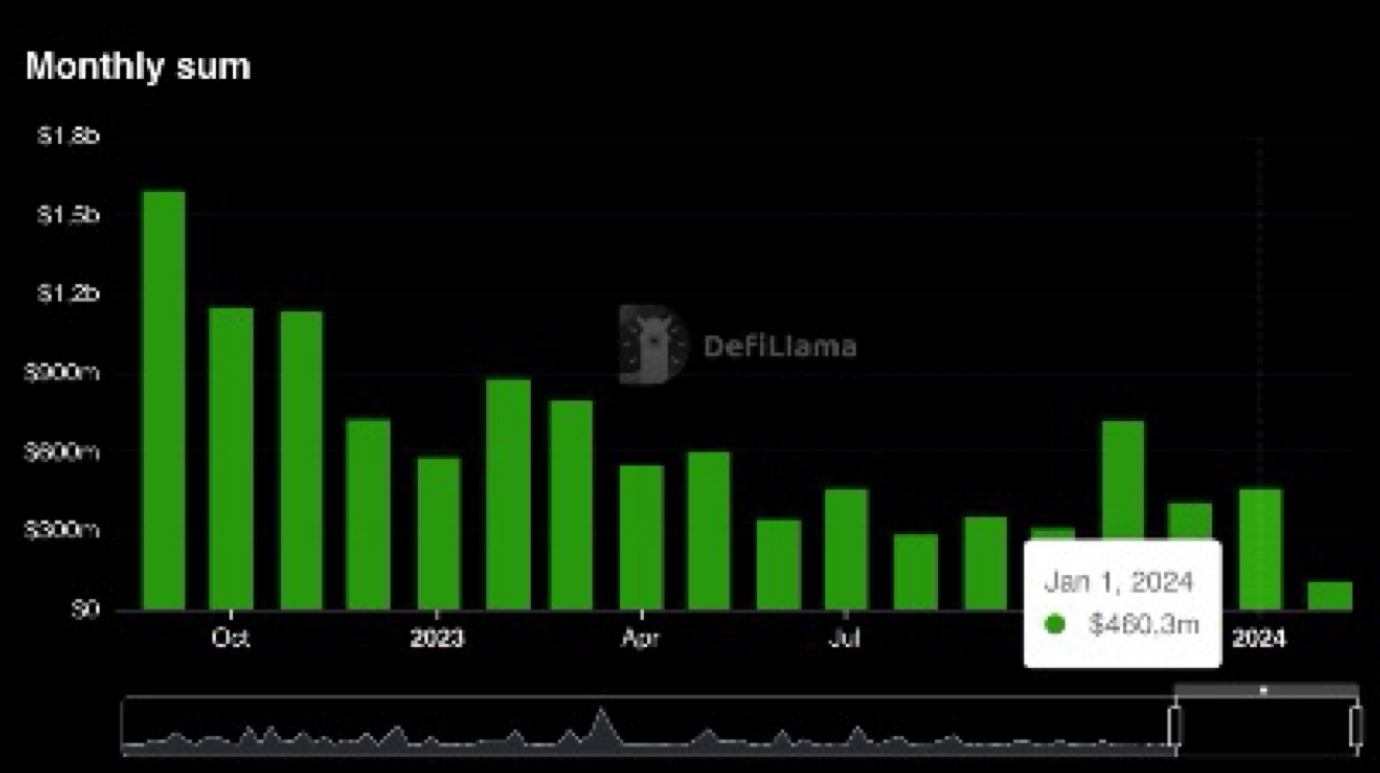Click the top grip of the range selector
Image resolution: width=1380 pixels, height=773 pixels.
[1264, 690]
